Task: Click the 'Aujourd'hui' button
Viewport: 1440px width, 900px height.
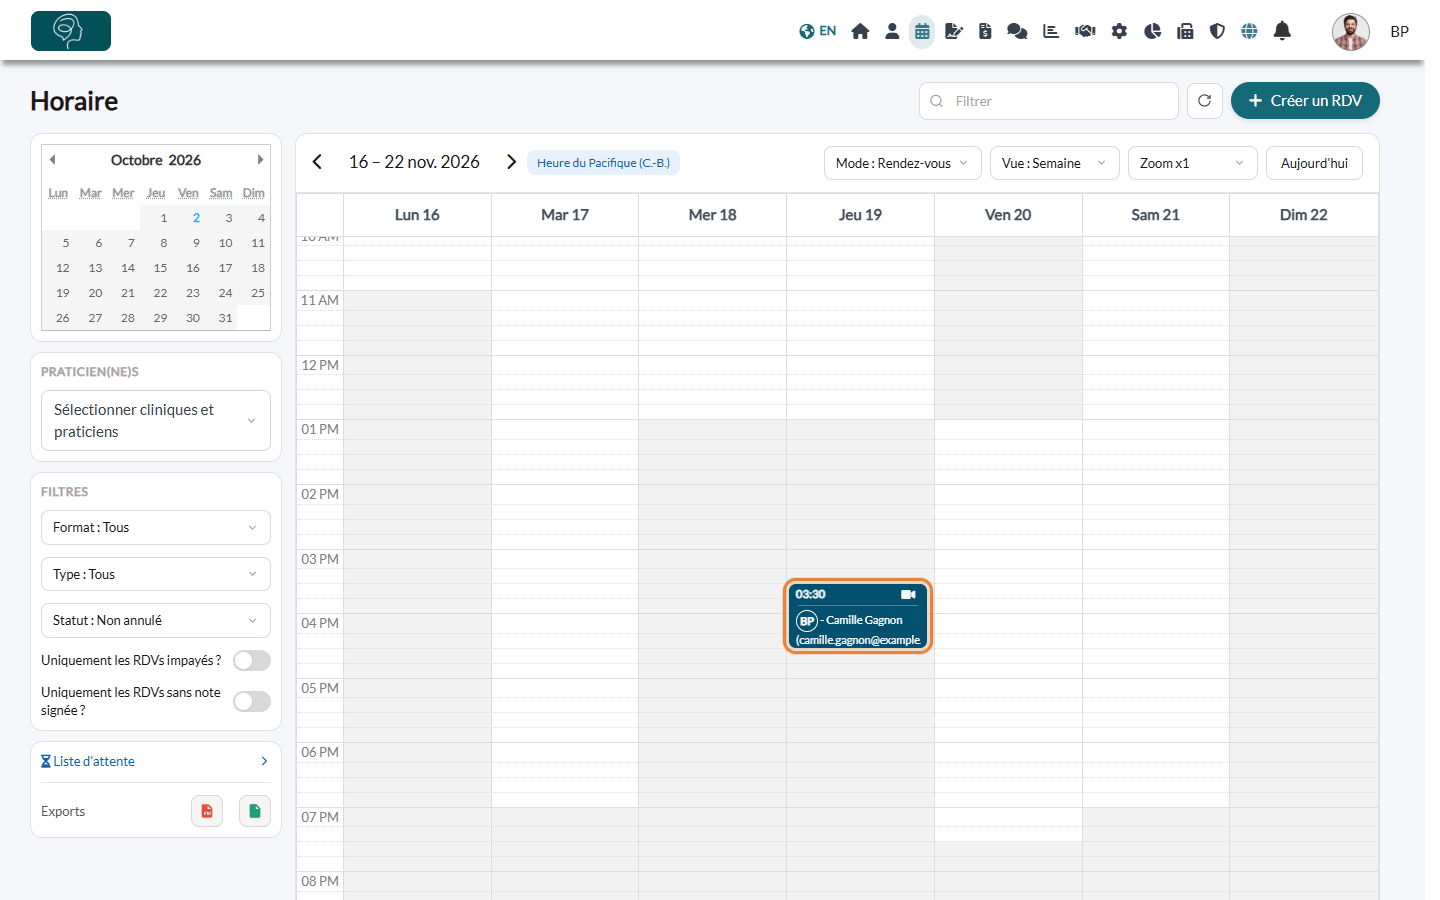Action: coord(1314,163)
